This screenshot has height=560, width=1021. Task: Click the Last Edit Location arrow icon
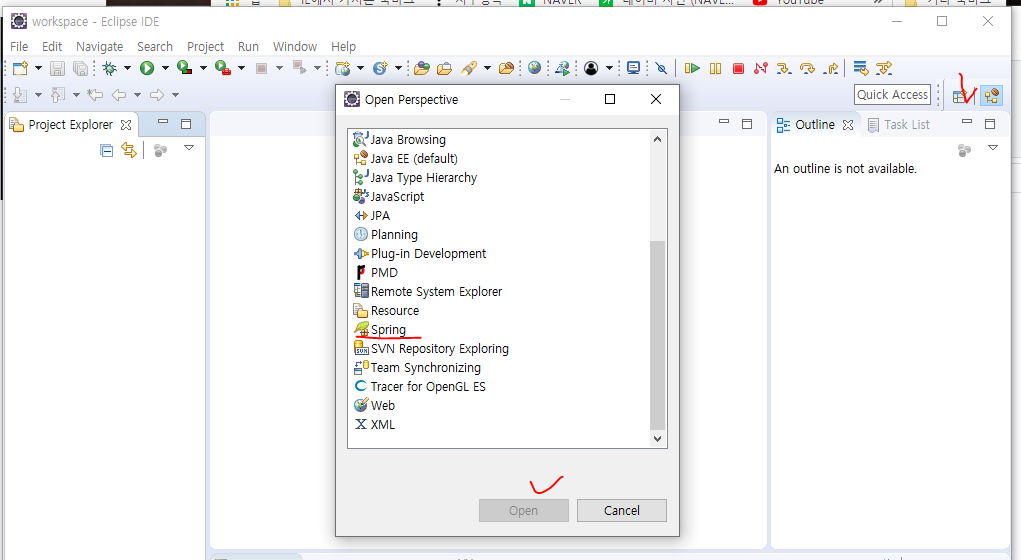point(95,95)
